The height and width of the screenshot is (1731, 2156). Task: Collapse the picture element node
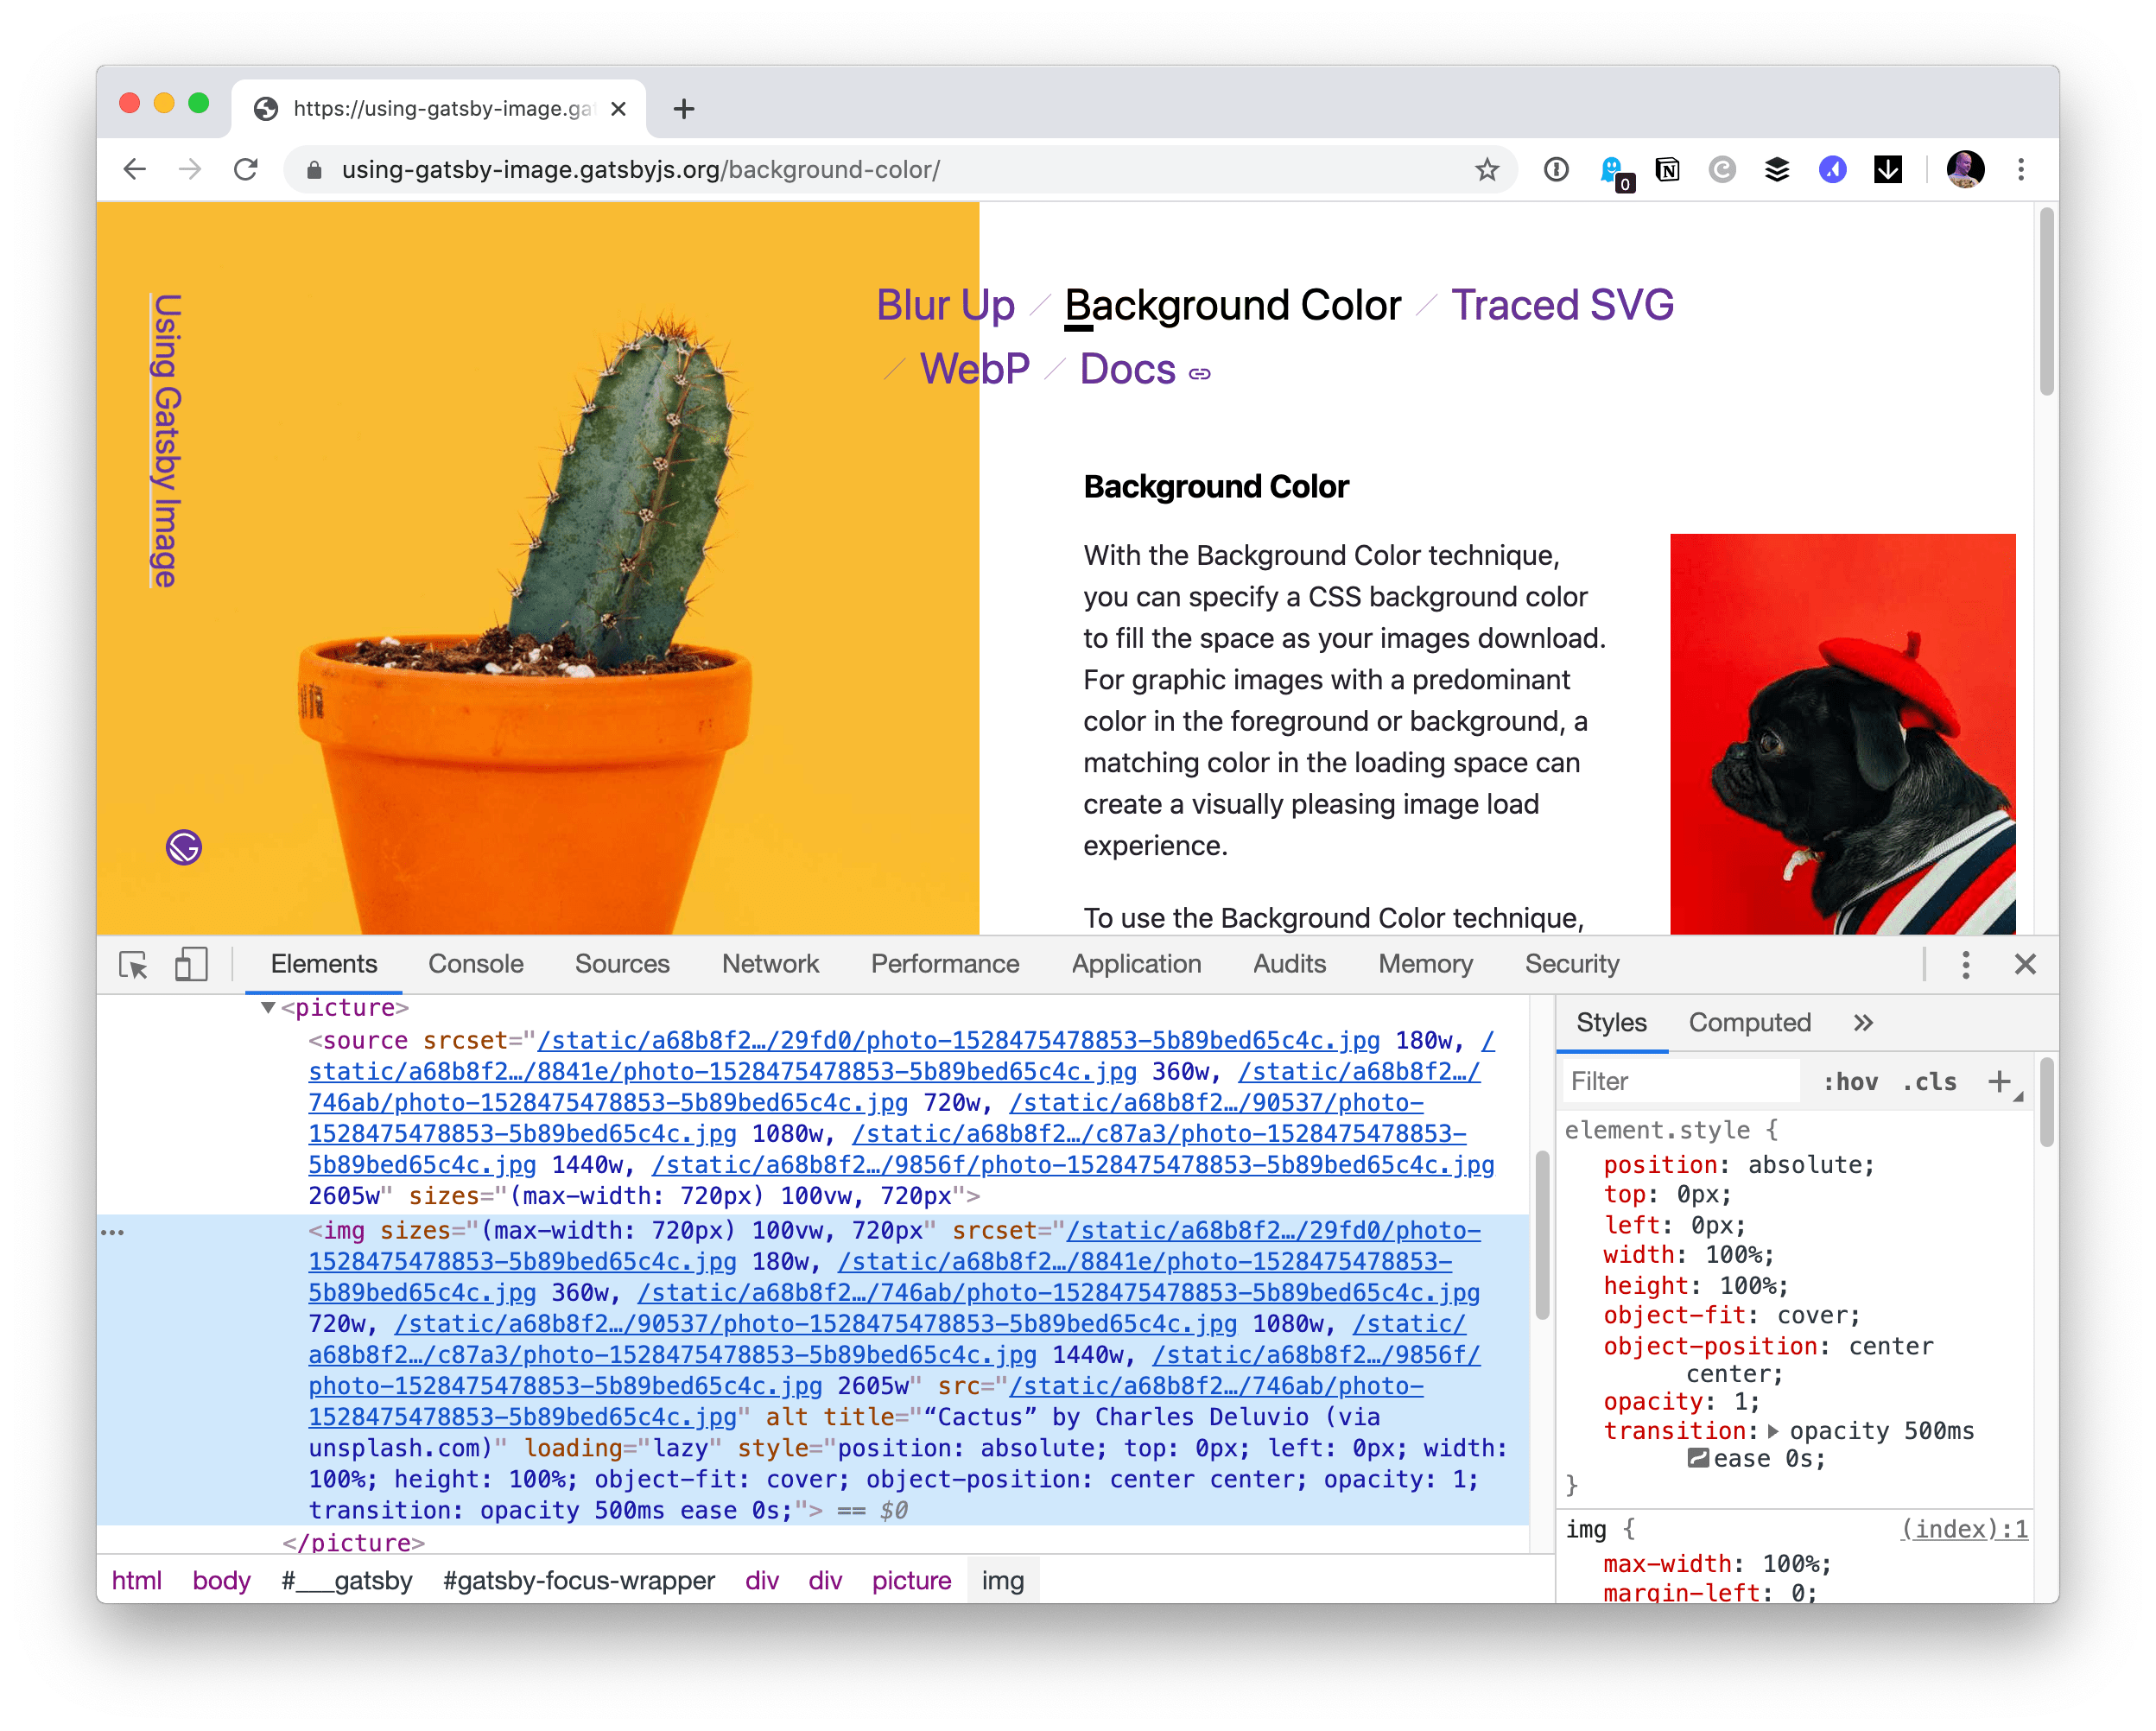(268, 1008)
